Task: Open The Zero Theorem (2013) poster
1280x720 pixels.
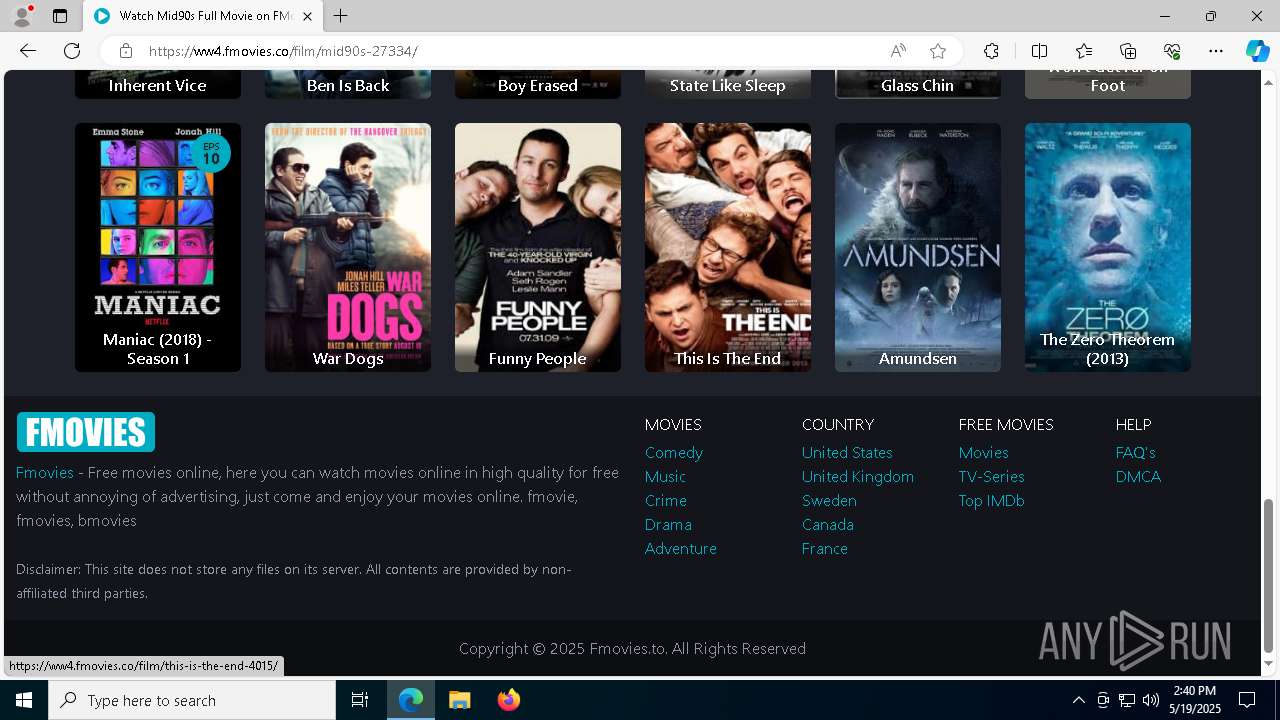Action: [x=1108, y=247]
